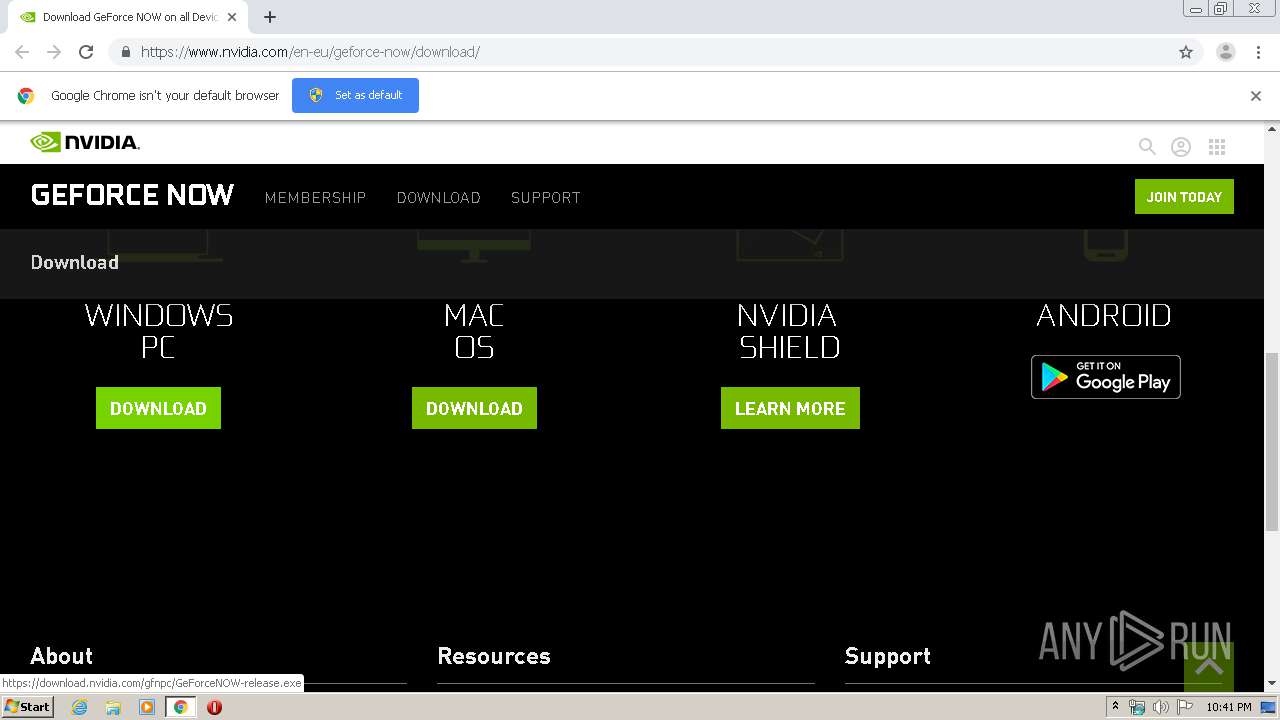
Task: Click the NVIDIA logo
Action: [85, 142]
